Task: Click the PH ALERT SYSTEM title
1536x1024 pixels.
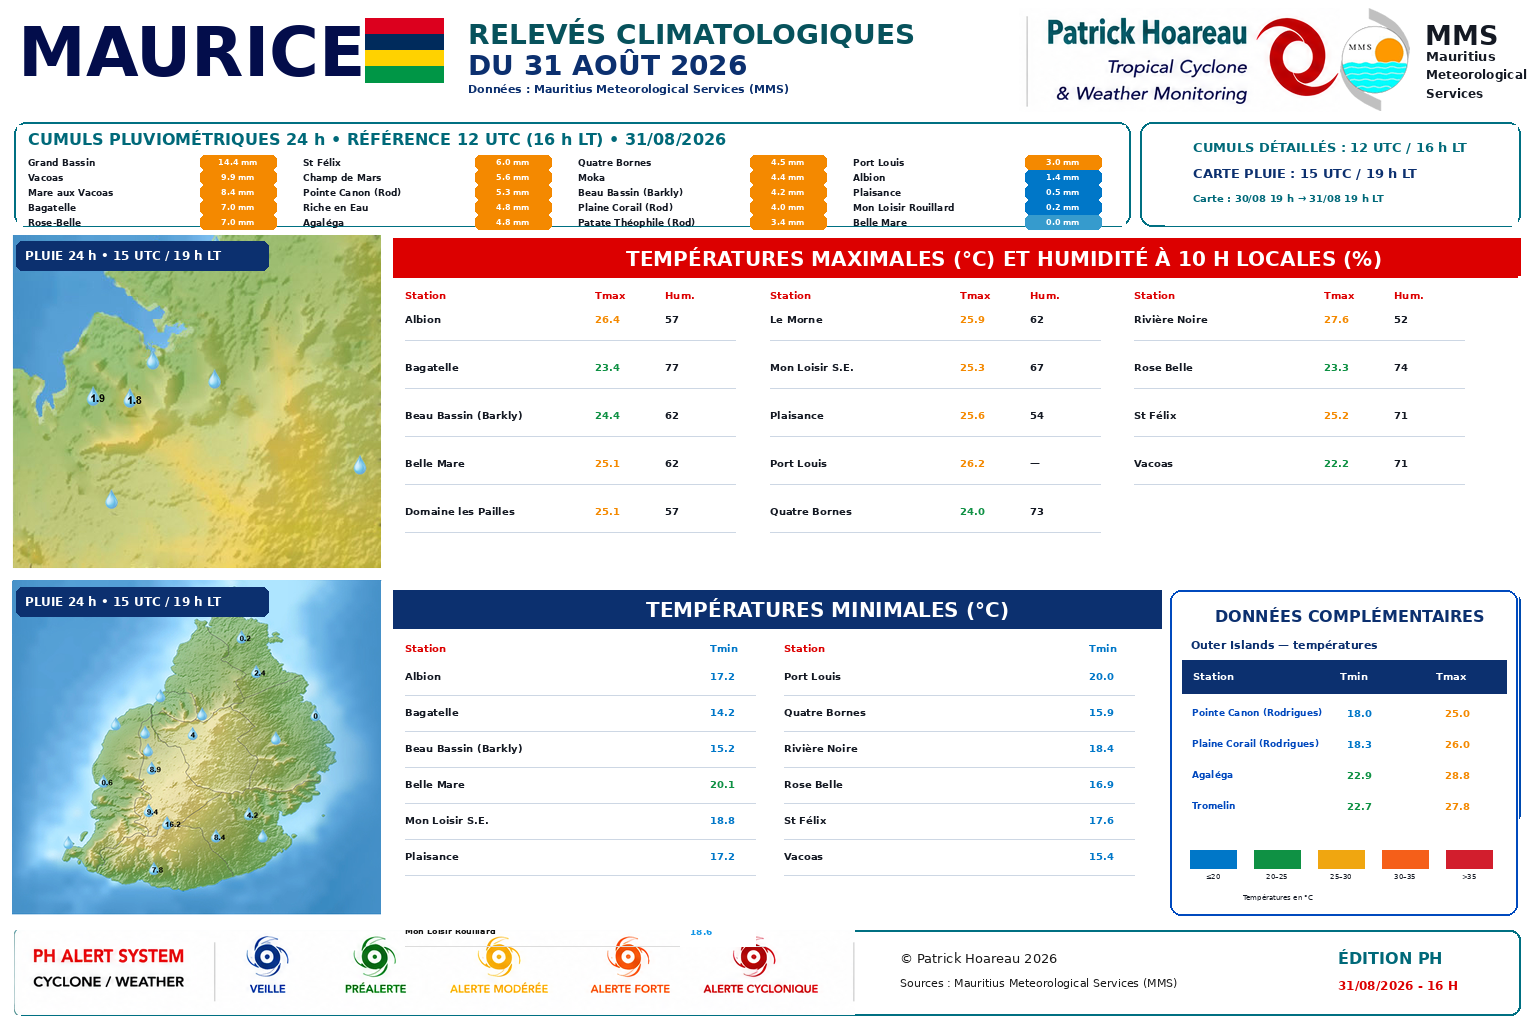Action: tap(108, 956)
